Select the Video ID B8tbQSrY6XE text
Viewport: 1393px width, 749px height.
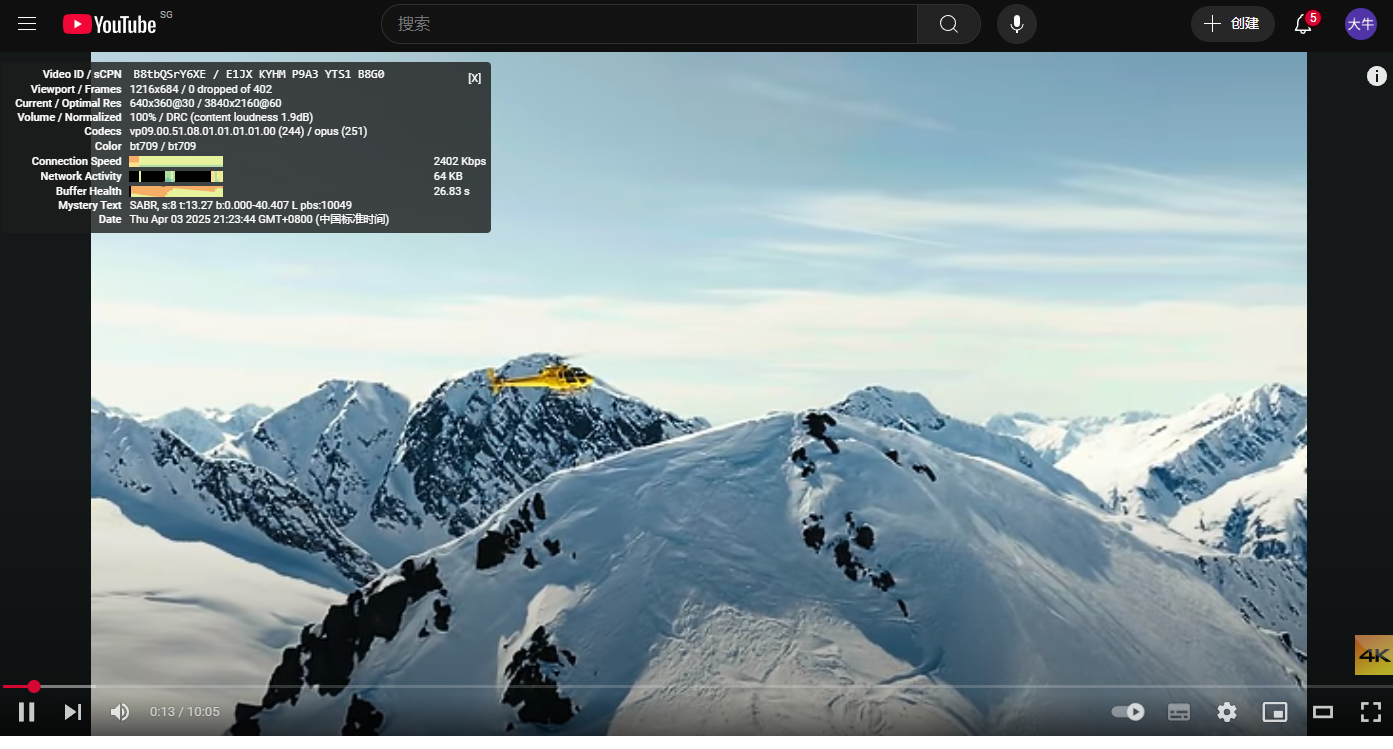point(169,74)
